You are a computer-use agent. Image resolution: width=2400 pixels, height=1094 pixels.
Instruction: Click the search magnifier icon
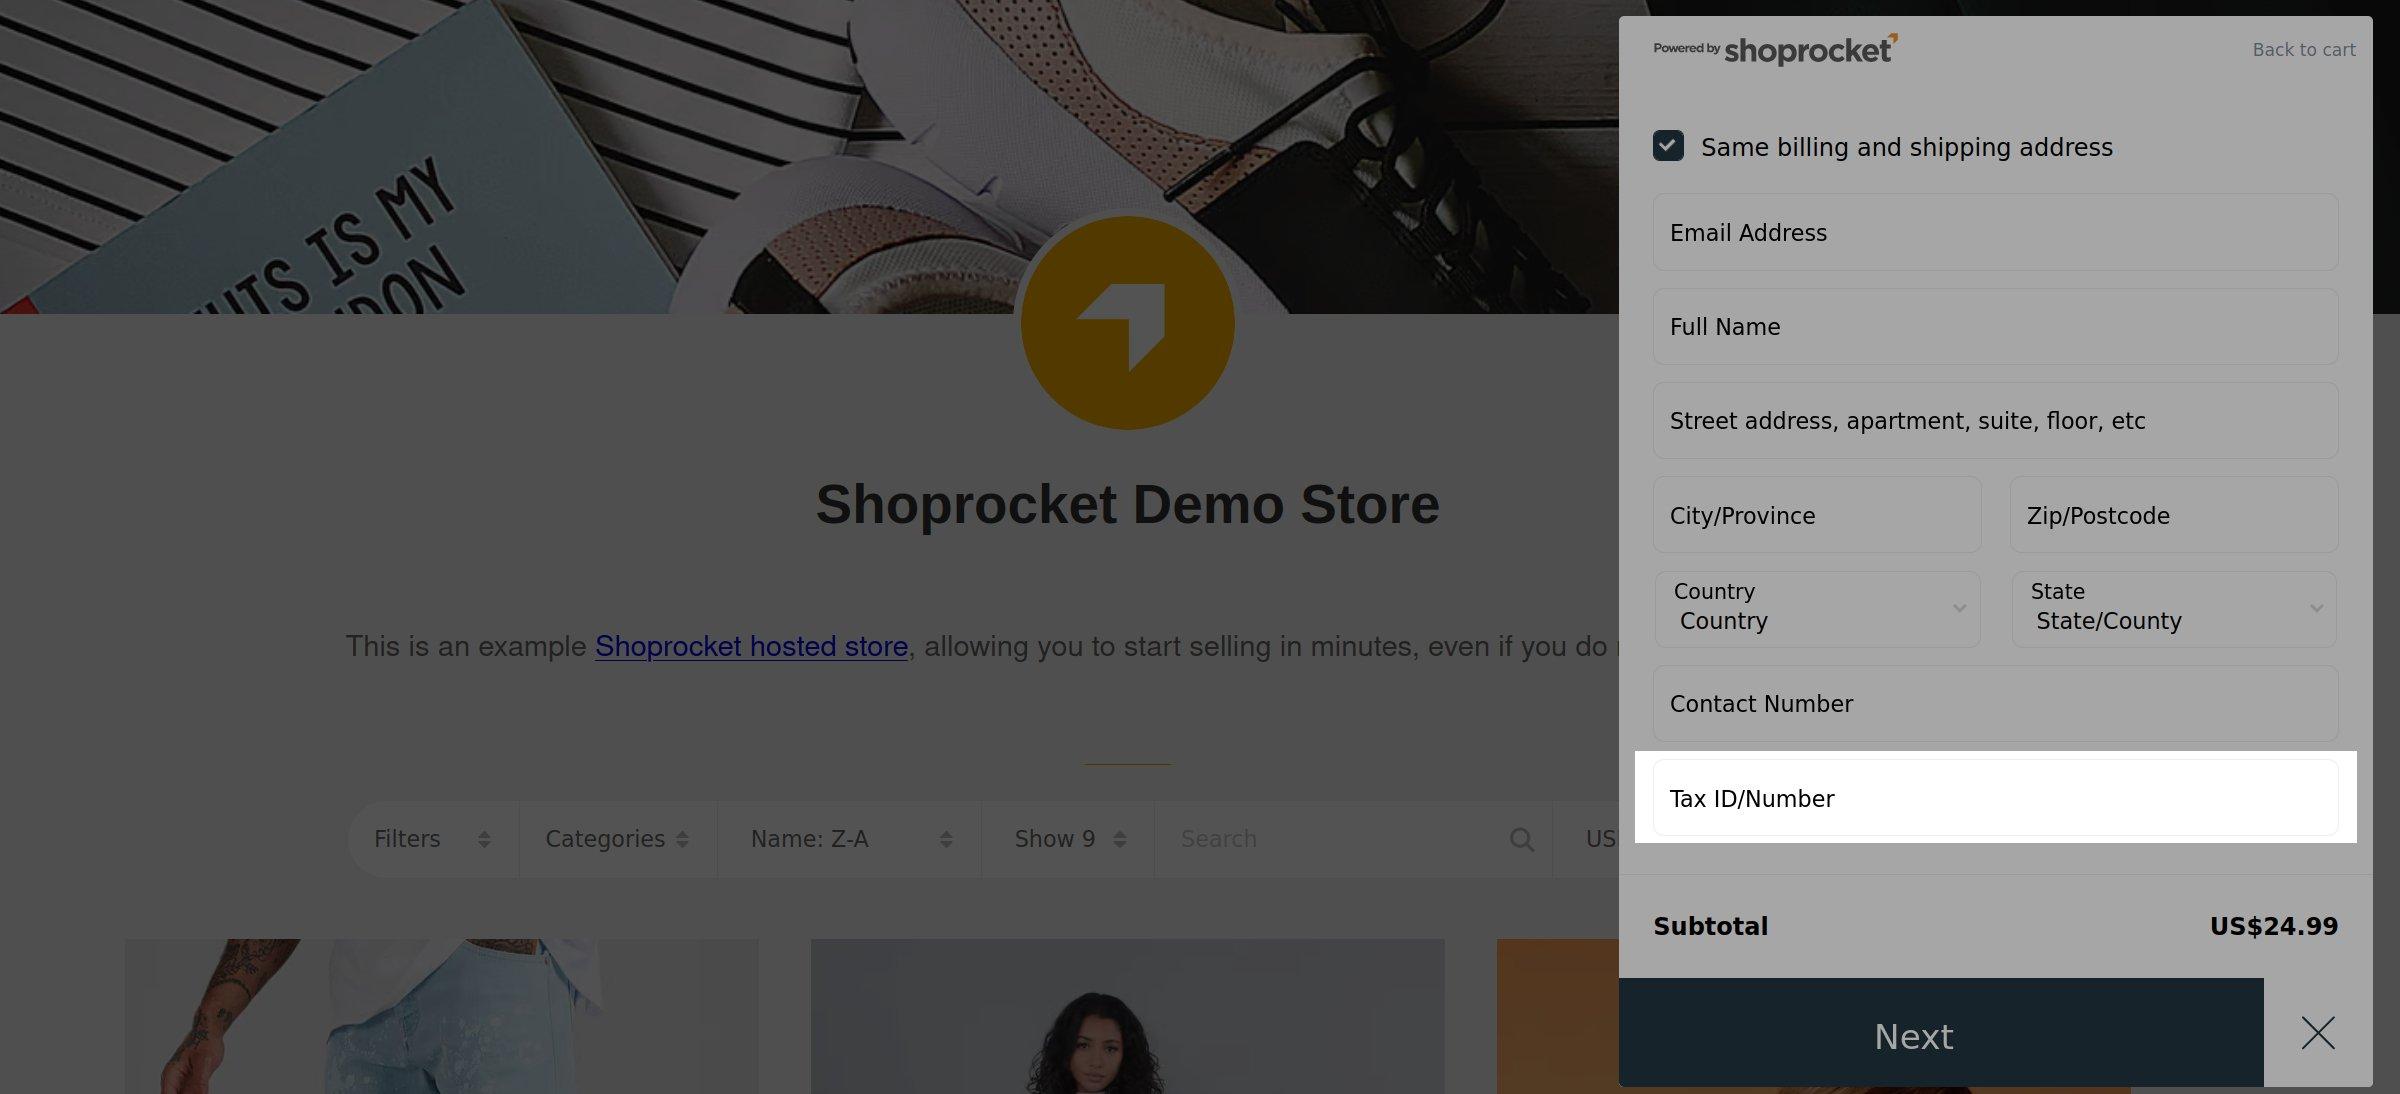[1521, 839]
